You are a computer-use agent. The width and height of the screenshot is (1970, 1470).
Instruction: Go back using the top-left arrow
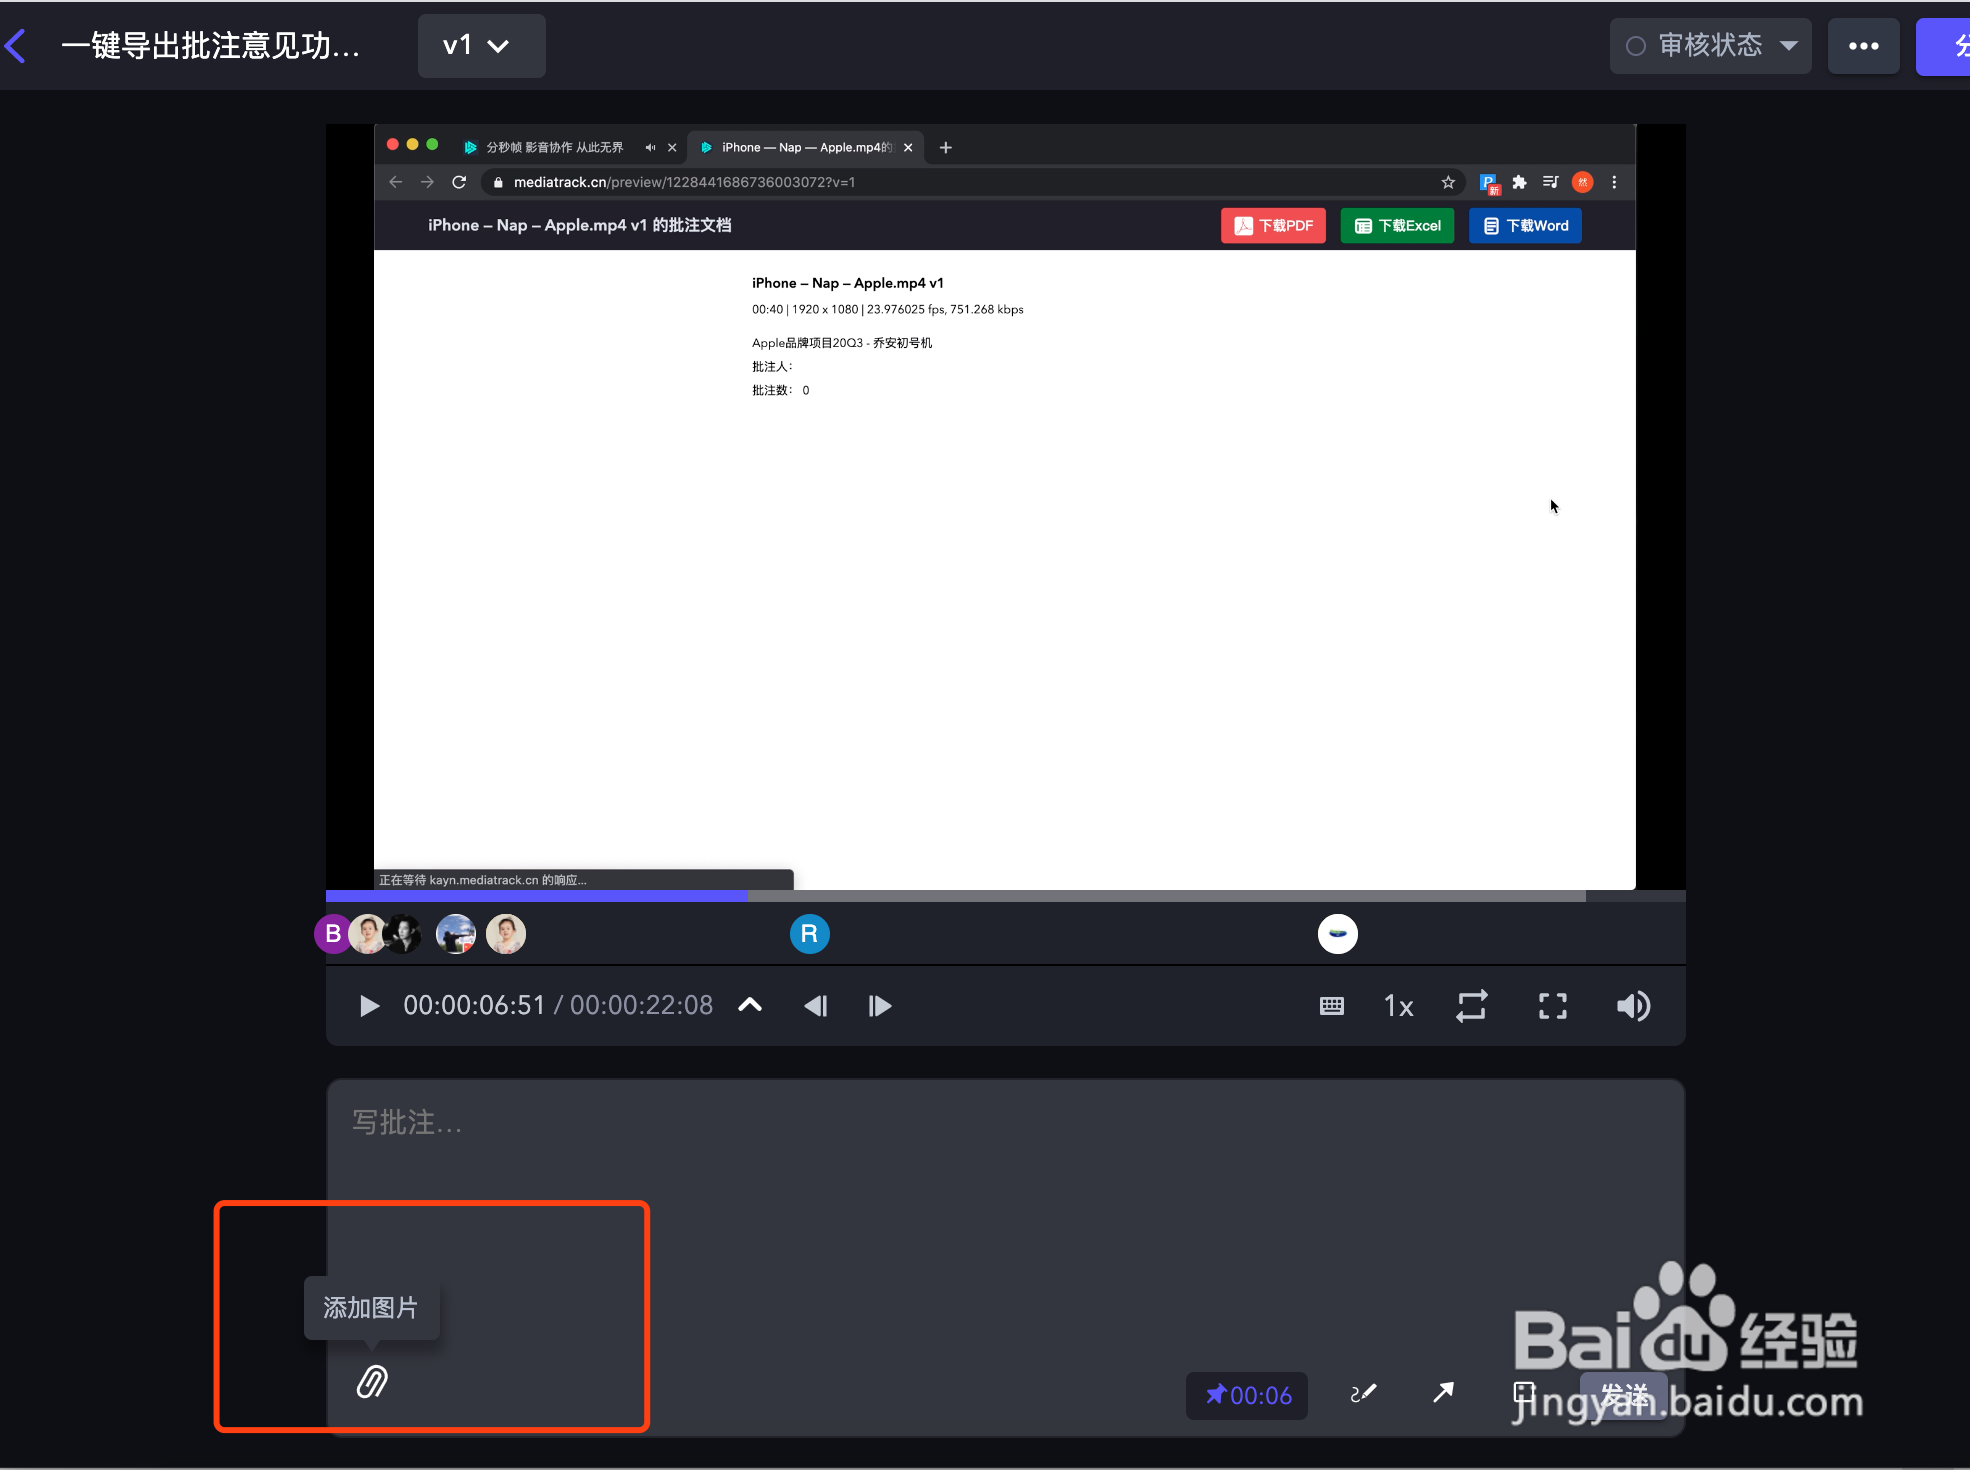[16, 46]
